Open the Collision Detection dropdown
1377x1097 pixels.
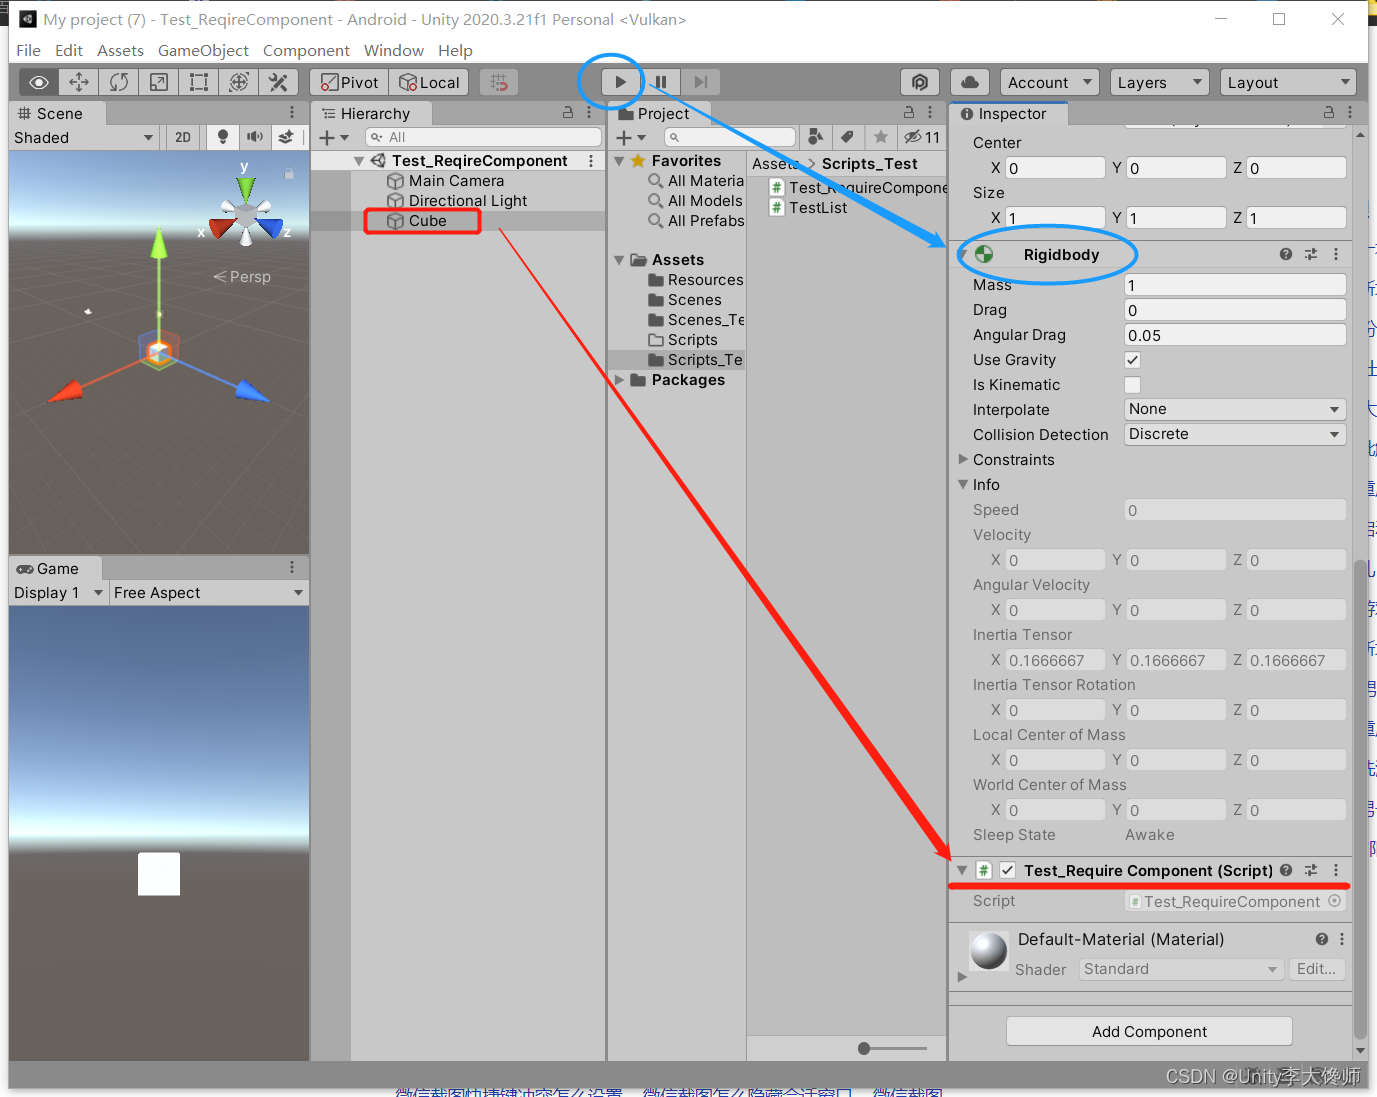coord(1234,434)
